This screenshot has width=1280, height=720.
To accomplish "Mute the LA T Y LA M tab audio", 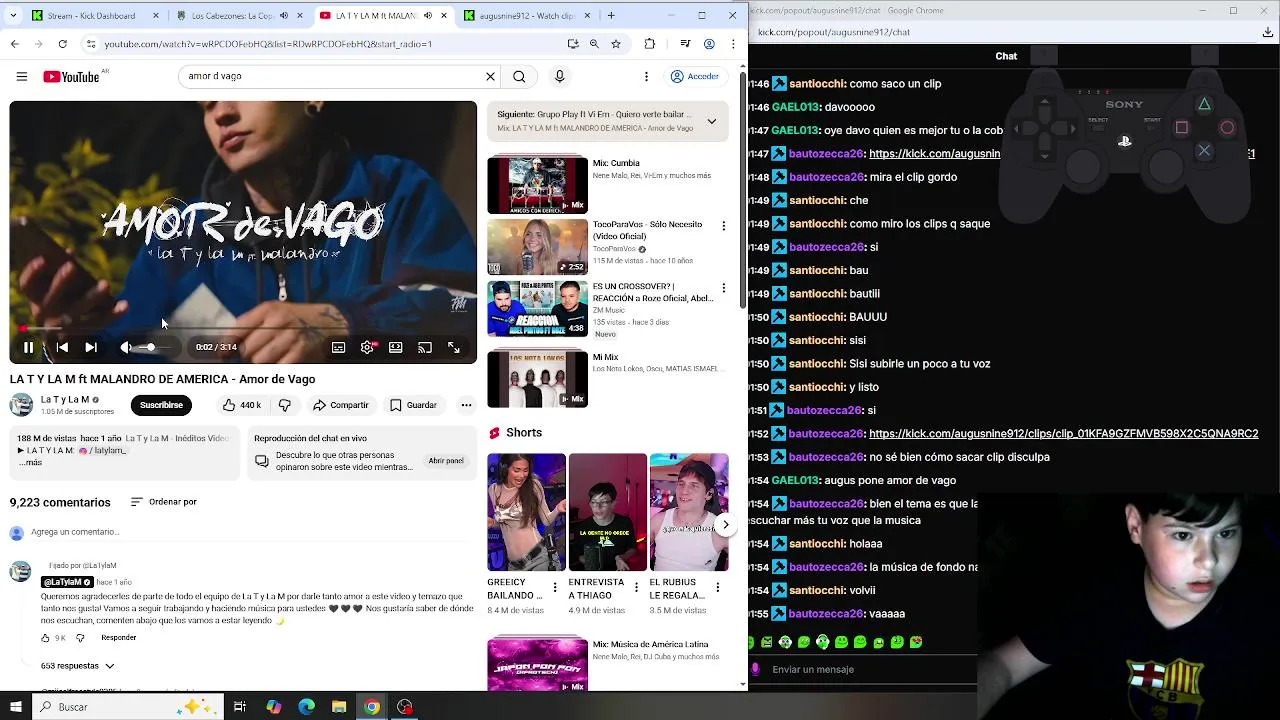I will tap(428, 15).
